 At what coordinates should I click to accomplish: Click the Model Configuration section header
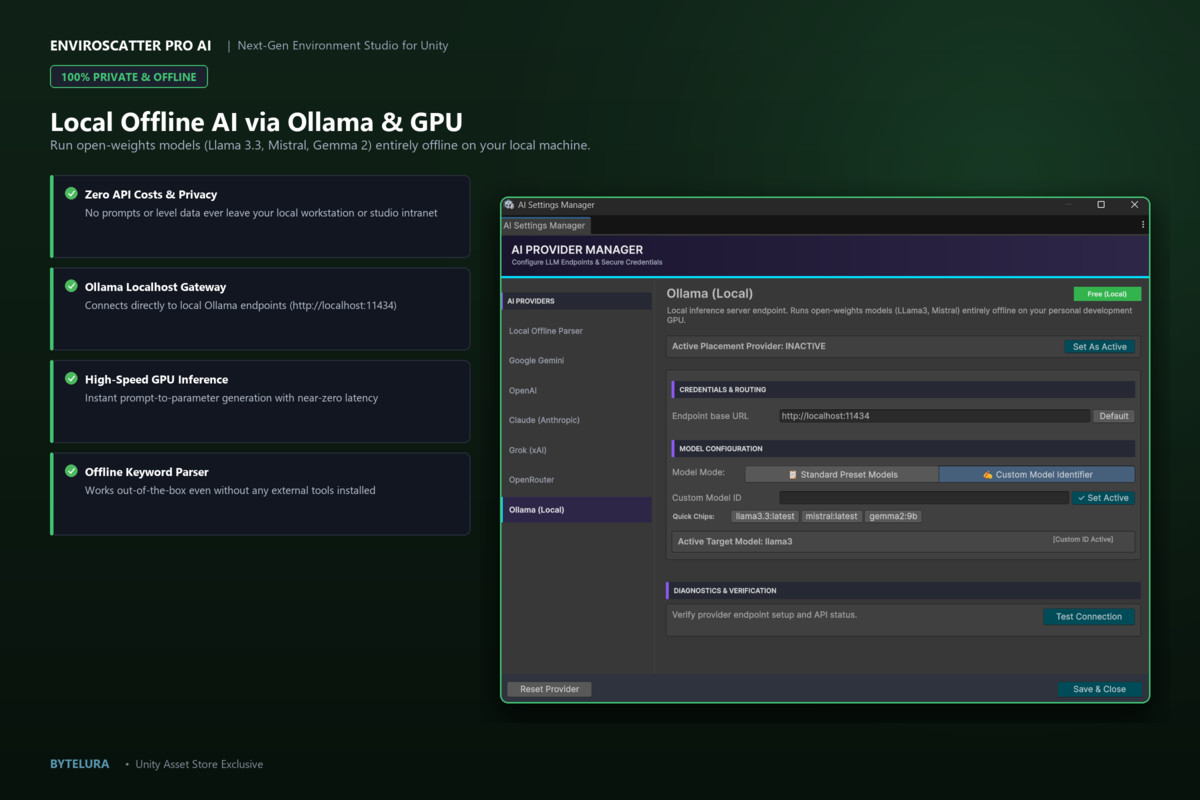pos(903,449)
